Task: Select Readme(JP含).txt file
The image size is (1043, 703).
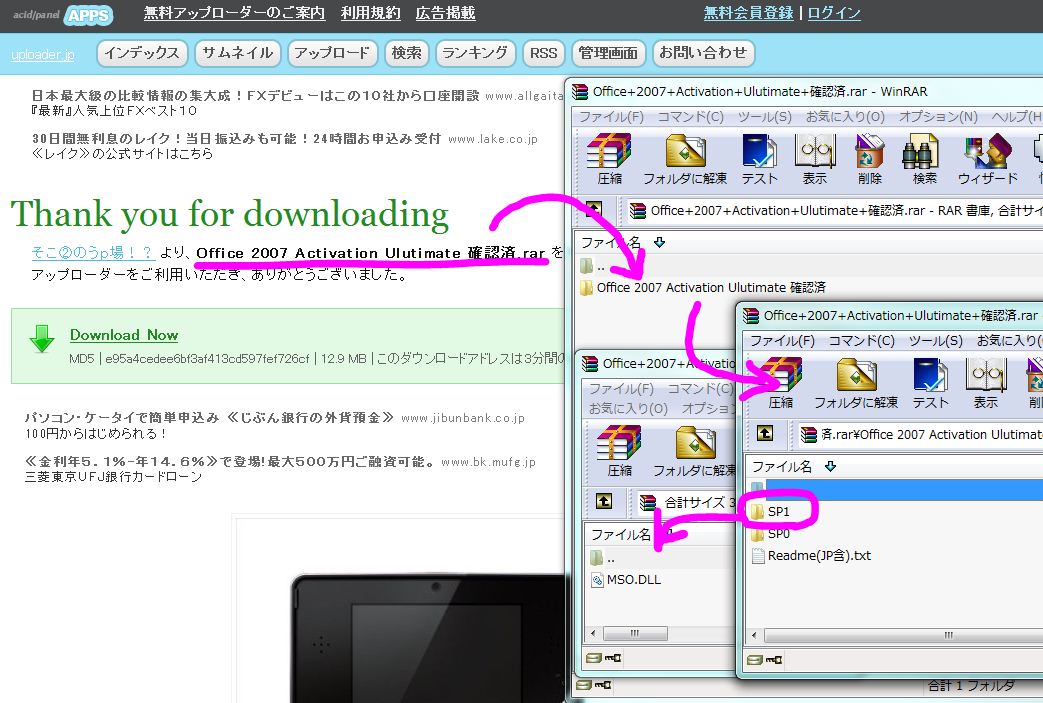Action: pos(811,555)
